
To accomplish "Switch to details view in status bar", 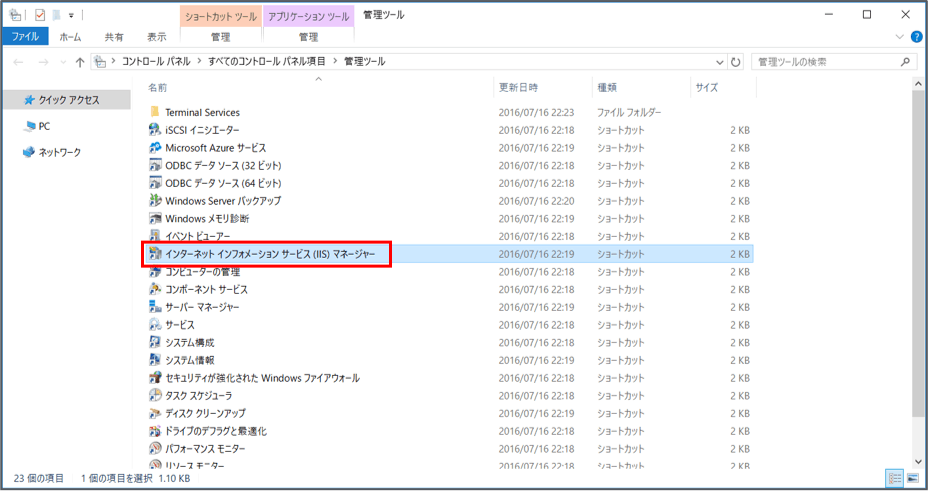I will pos(894,479).
